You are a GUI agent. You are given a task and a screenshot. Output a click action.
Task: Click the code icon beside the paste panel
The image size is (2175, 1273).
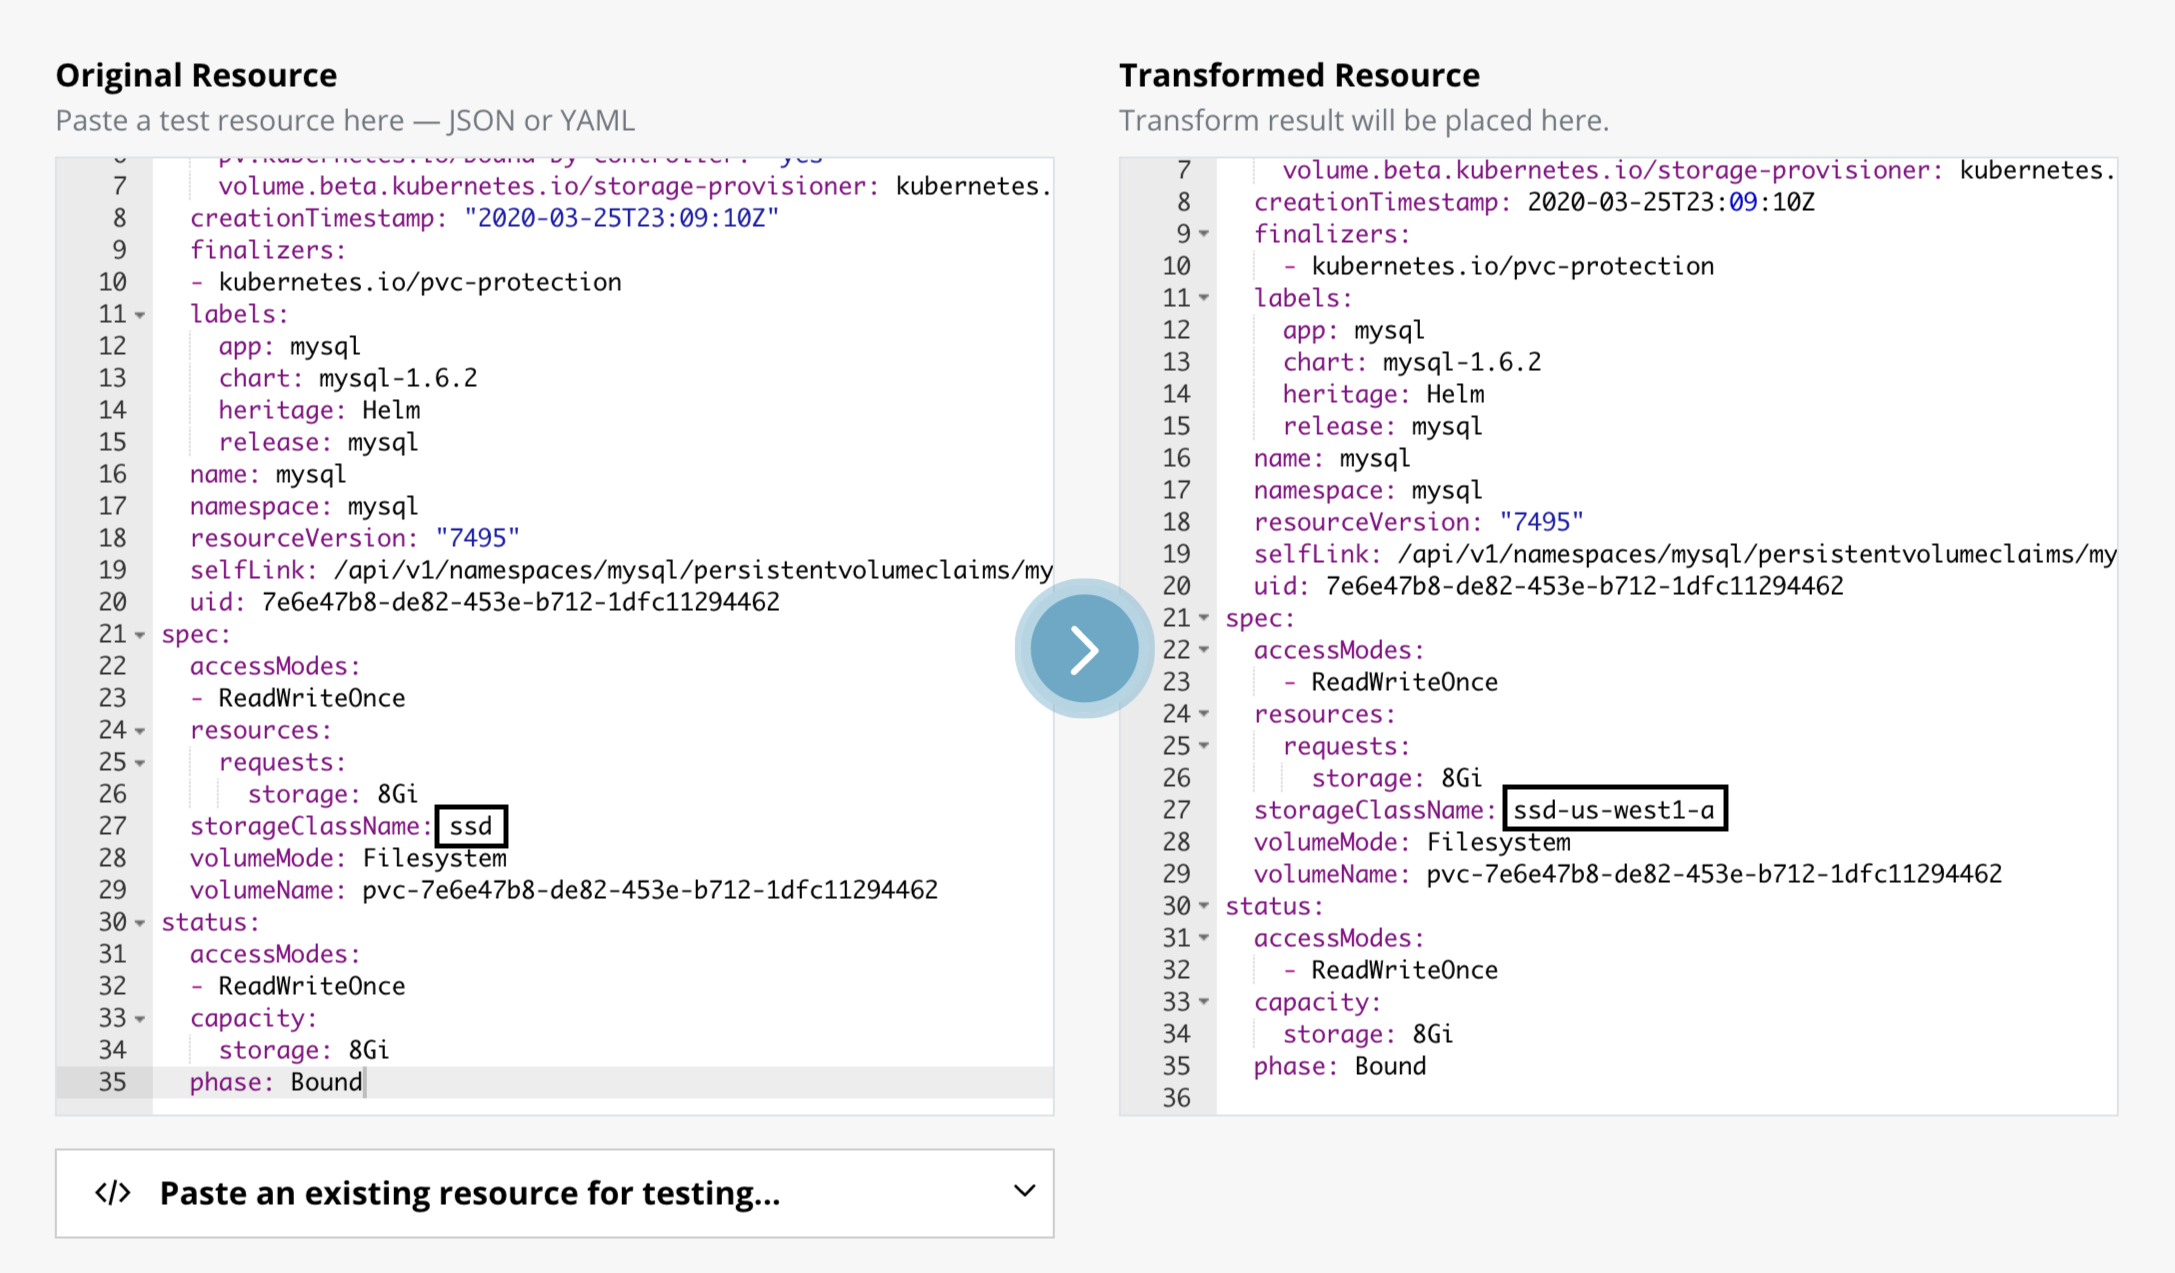coord(112,1192)
